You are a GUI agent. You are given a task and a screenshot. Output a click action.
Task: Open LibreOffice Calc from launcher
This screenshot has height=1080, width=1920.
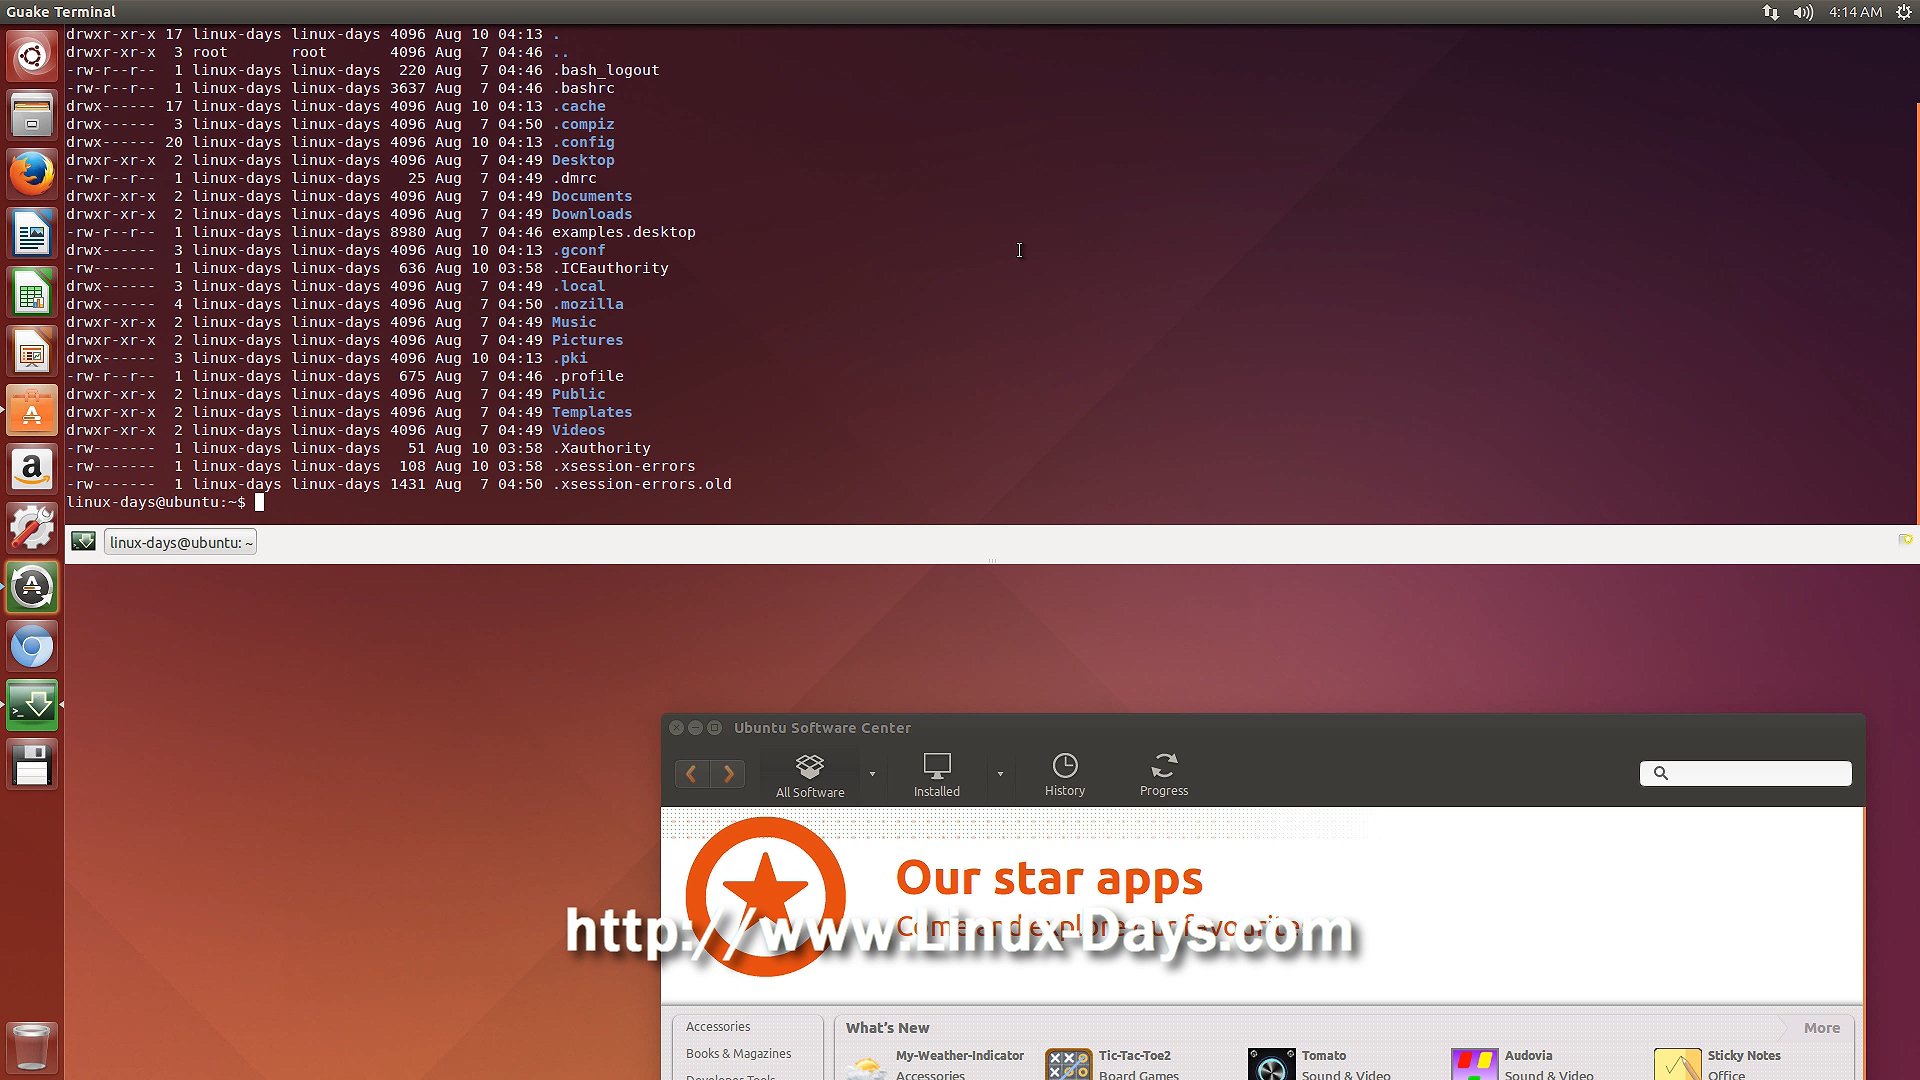click(32, 292)
